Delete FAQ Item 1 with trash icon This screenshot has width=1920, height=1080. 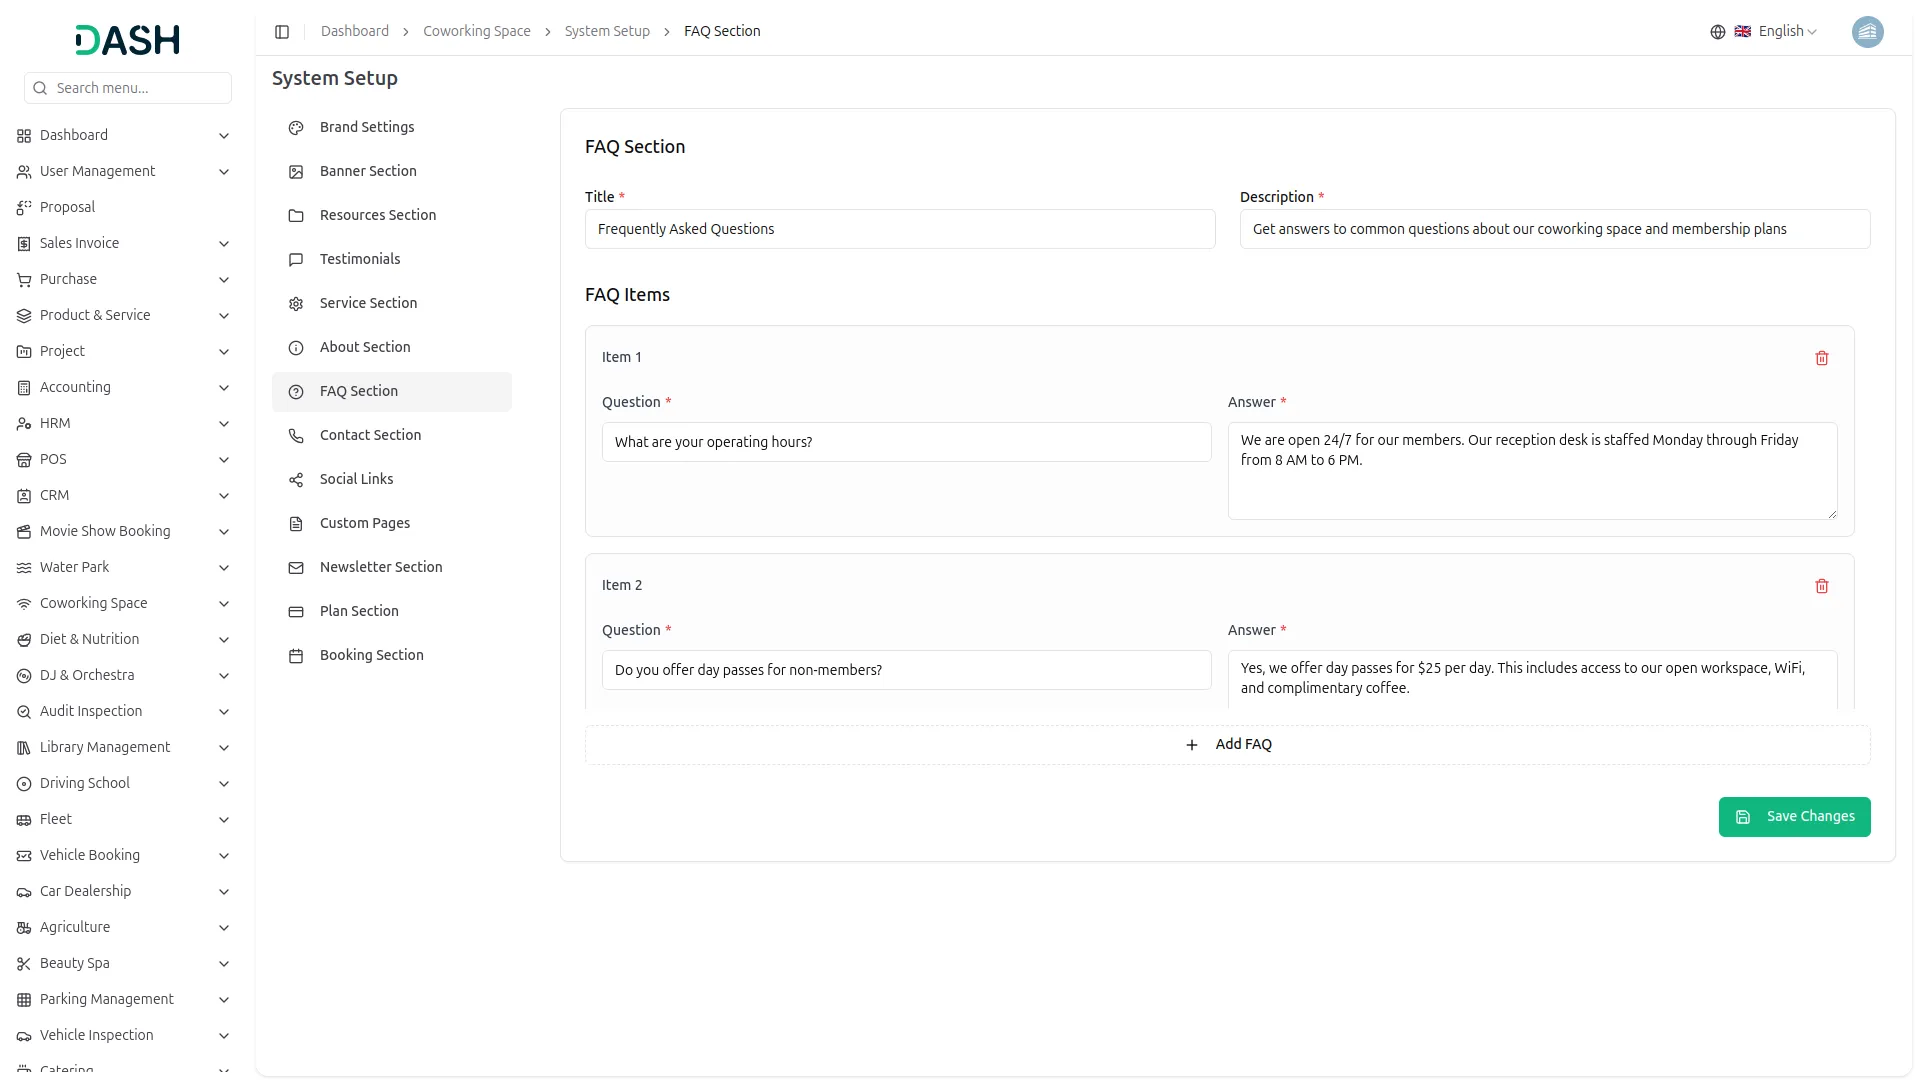(x=1821, y=358)
